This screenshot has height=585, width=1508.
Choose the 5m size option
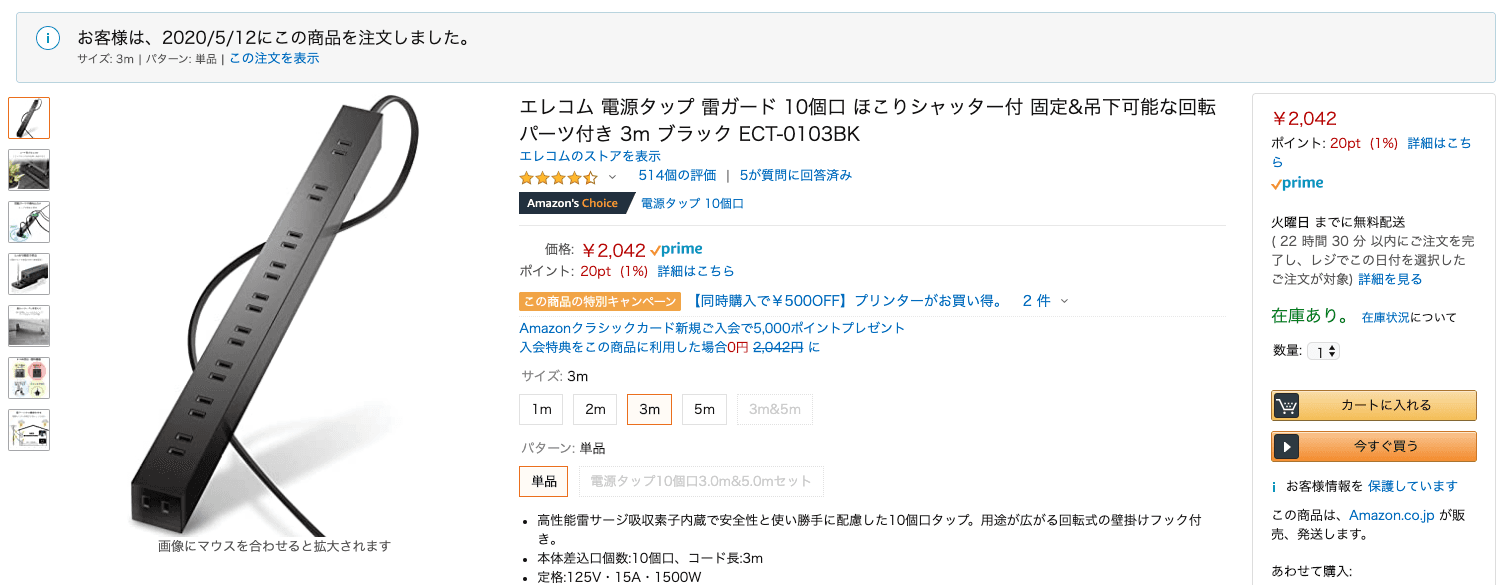704,409
